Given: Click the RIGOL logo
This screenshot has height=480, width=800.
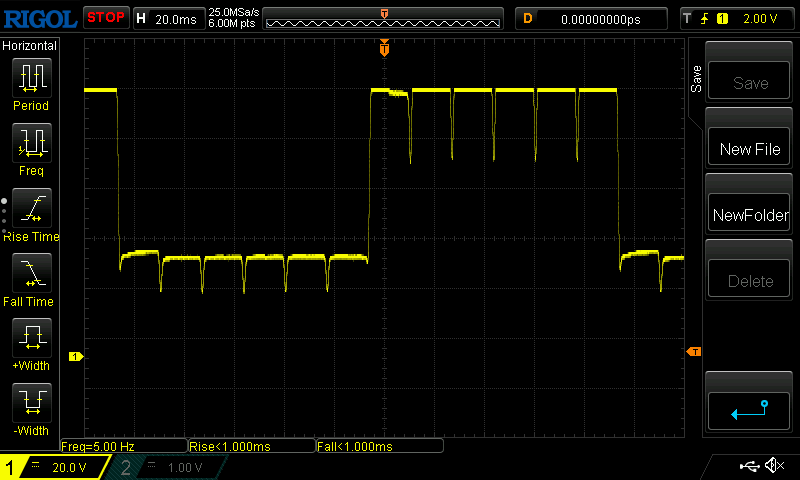Looking at the screenshot, I should 40,19.
